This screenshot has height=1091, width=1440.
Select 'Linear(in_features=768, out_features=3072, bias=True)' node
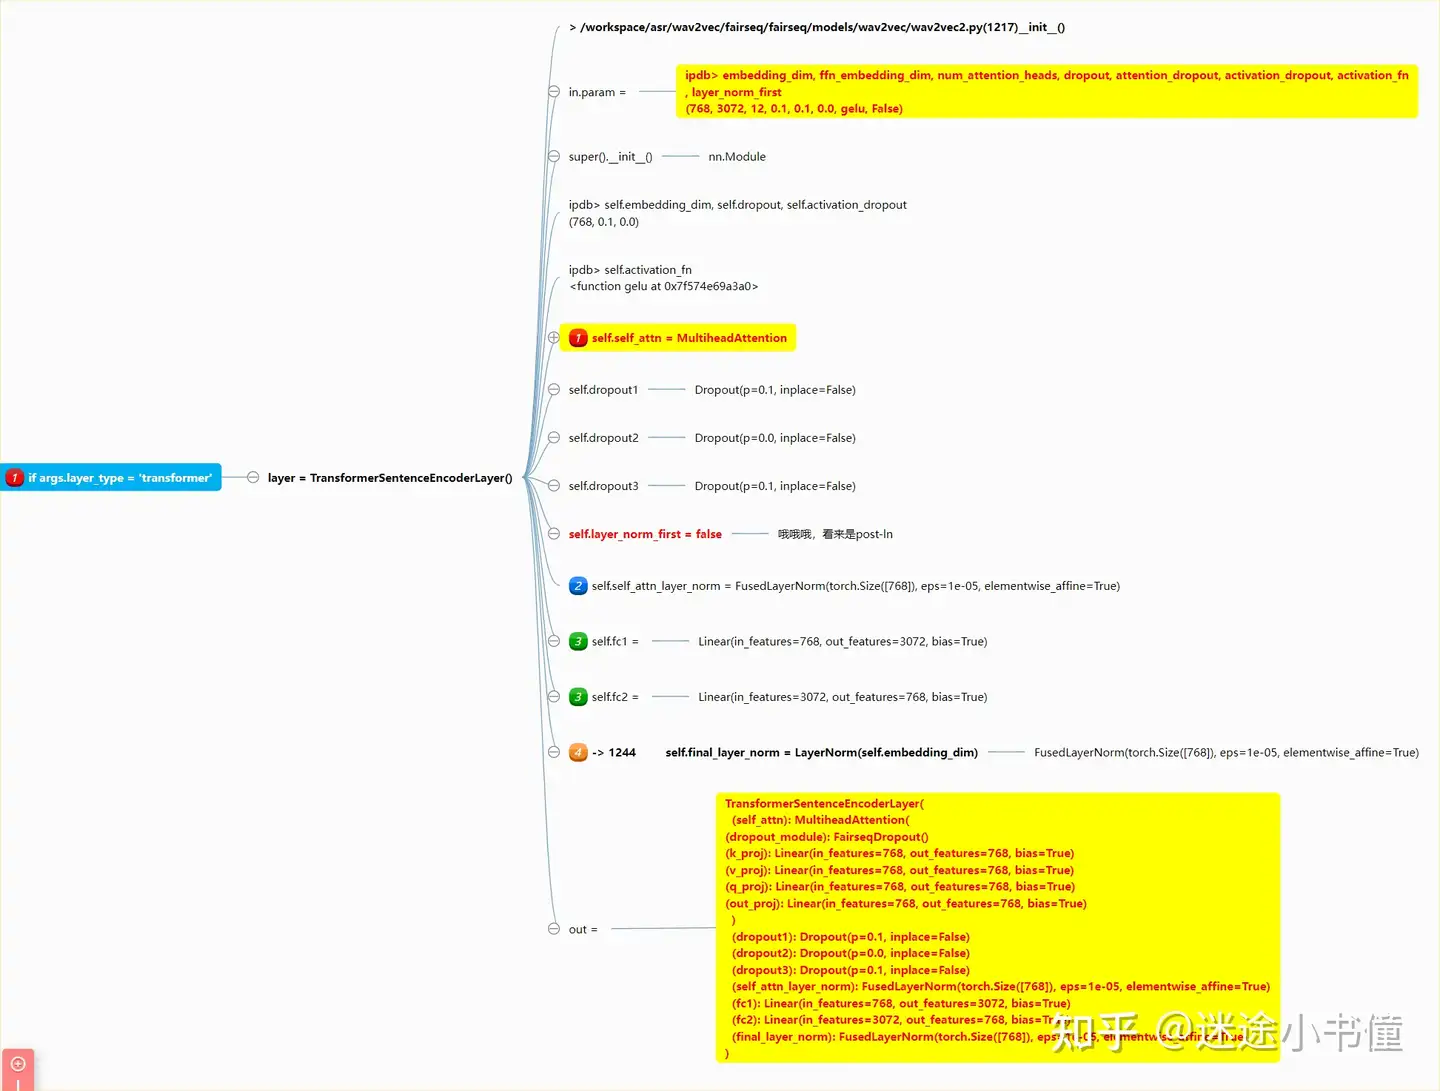(x=842, y=642)
